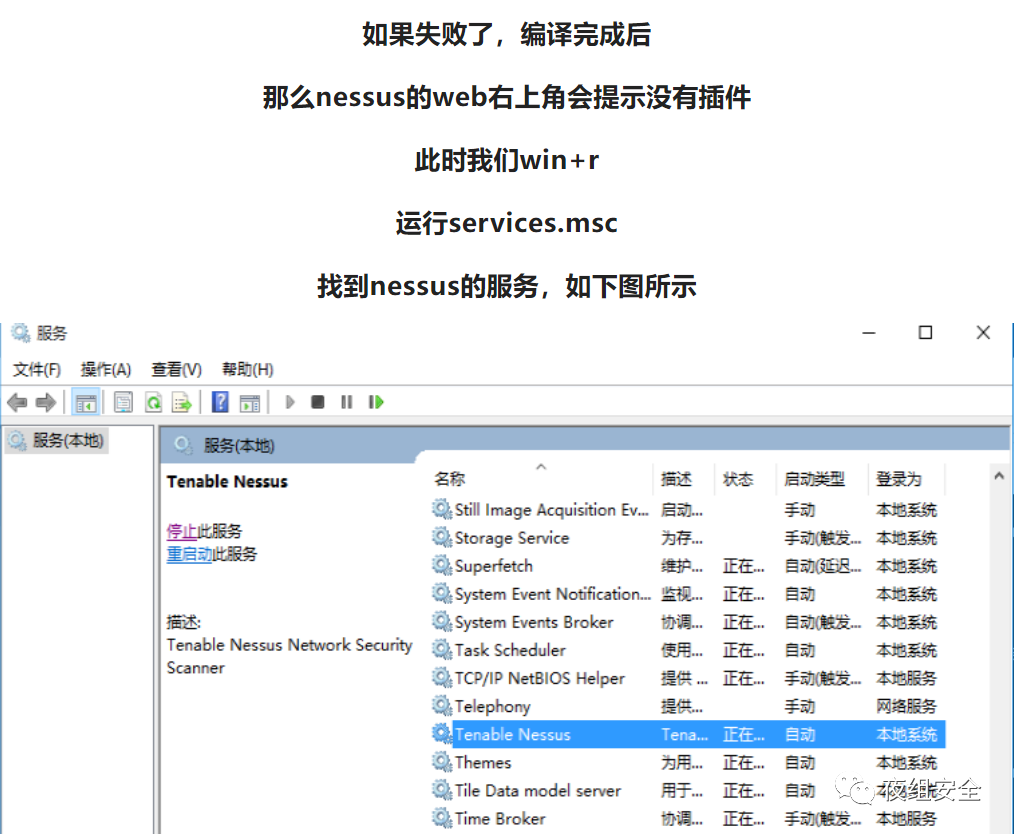Maximize the 服务 window
This screenshot has width=1014, height=834.
[925, 333]
